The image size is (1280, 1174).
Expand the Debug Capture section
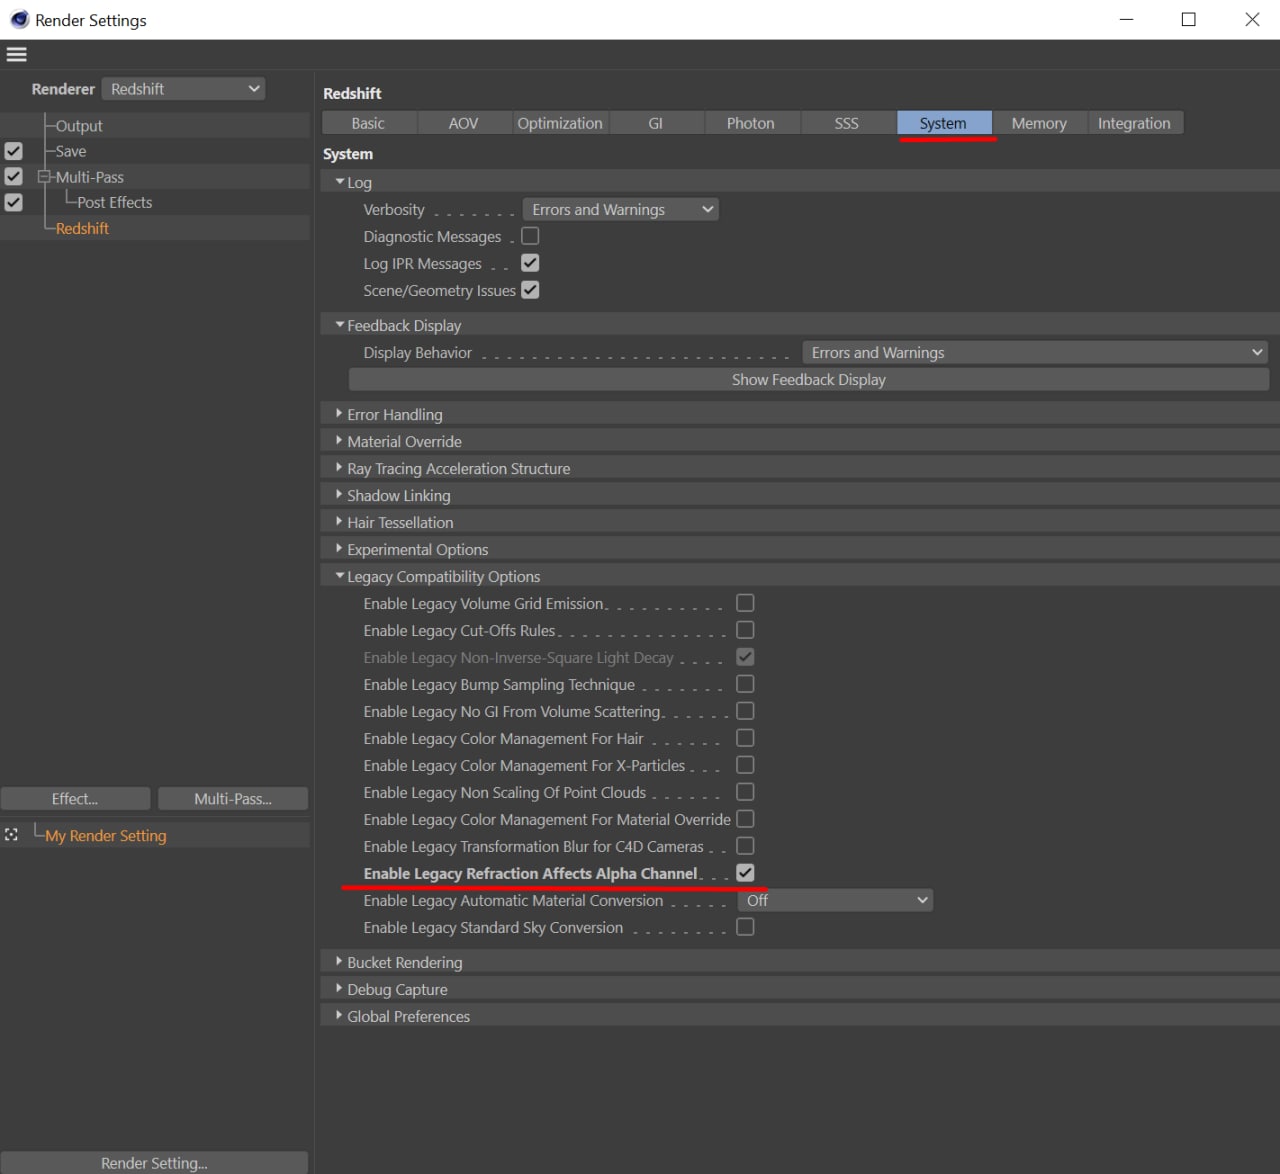tap(340, 989)
